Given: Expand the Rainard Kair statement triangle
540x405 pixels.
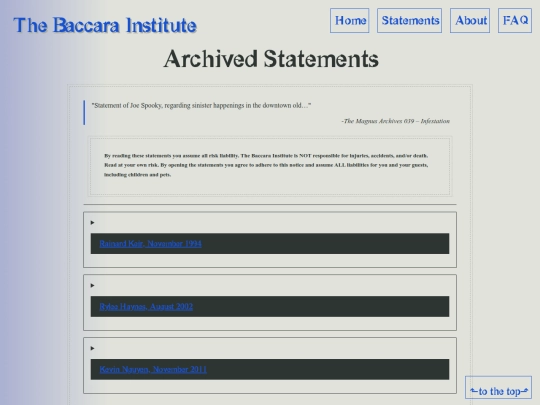Looking at the screenshot, I should click(92, 222).
